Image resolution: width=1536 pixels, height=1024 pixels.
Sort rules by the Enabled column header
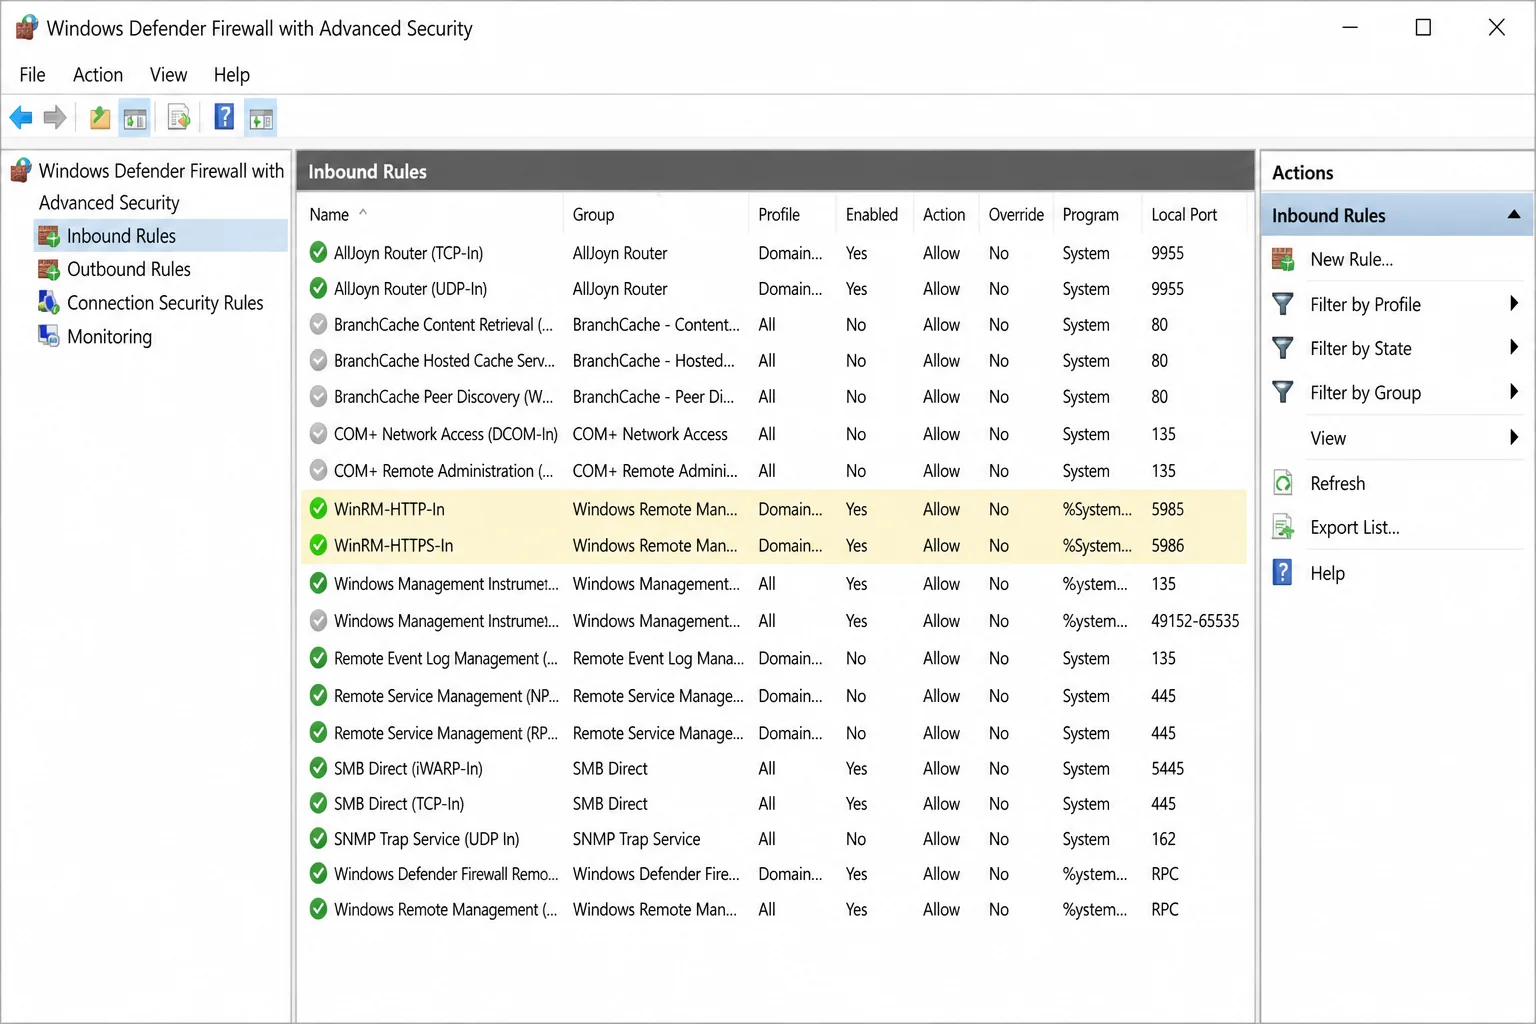click(872, 214)
